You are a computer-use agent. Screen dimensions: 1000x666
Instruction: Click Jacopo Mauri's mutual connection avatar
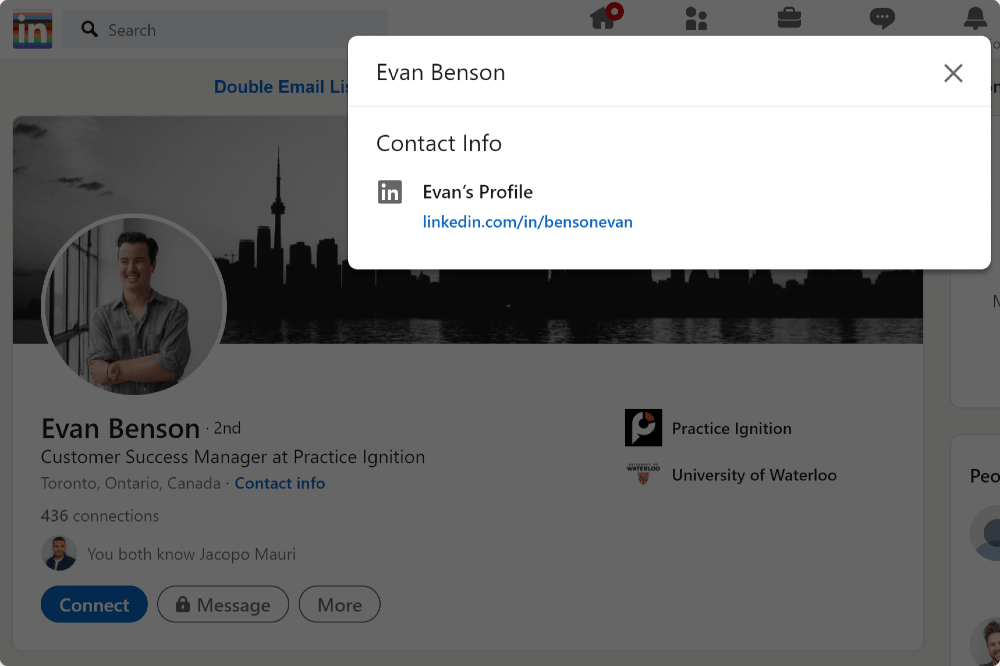[59, 553]
